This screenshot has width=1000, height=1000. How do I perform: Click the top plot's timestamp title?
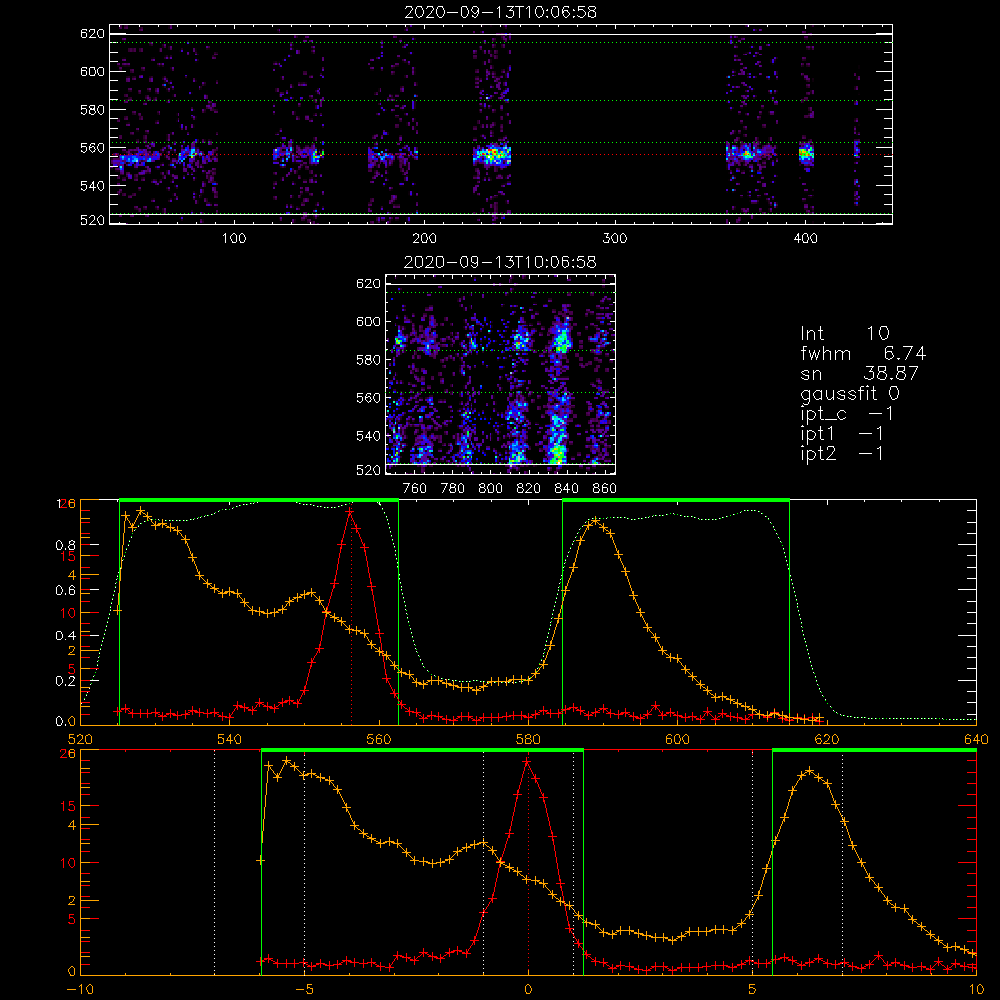pos(500,12)
